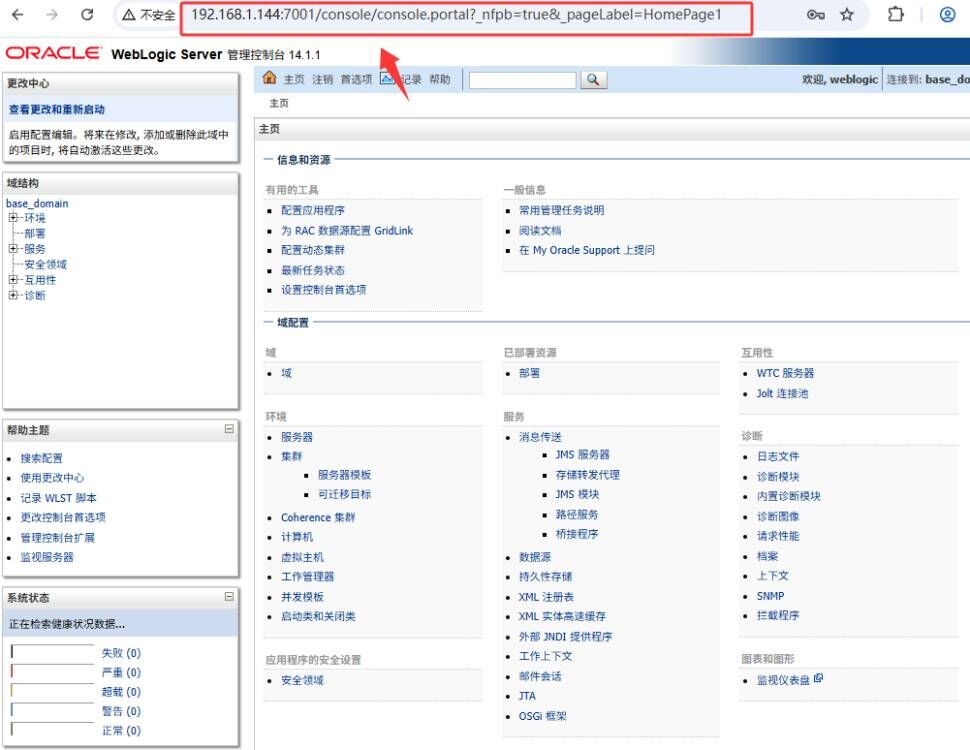Image resolution: width=970 pixels, height=750 pixels.
Task: Expand the 服务 tree node
Action: (x=12, y=248)
